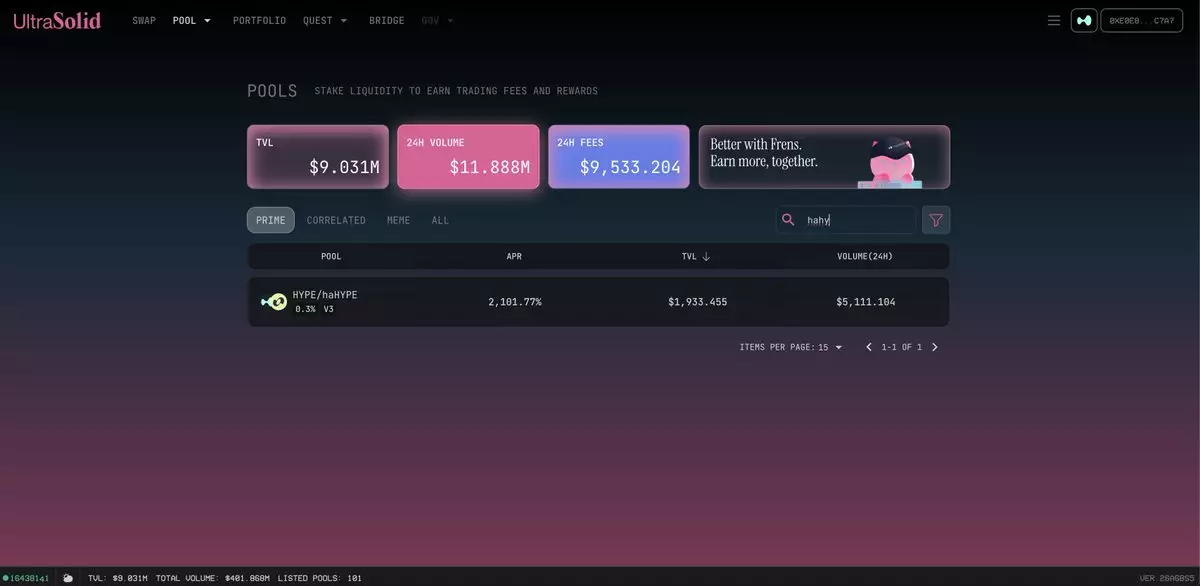Image resolution: width=1200 pixels, height=586 pixels.
Task: Select the PRIME pool filter
Action: (270, 220)
